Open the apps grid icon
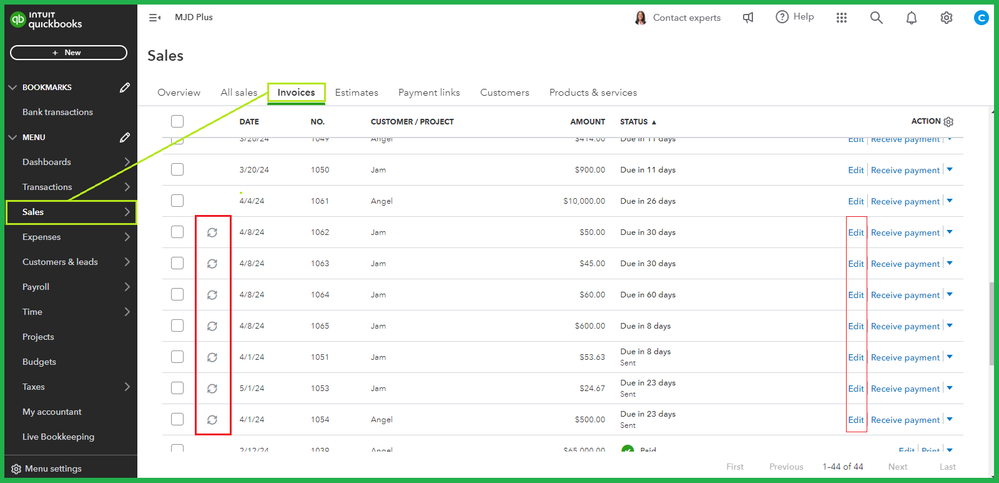 tap(842, 18)
